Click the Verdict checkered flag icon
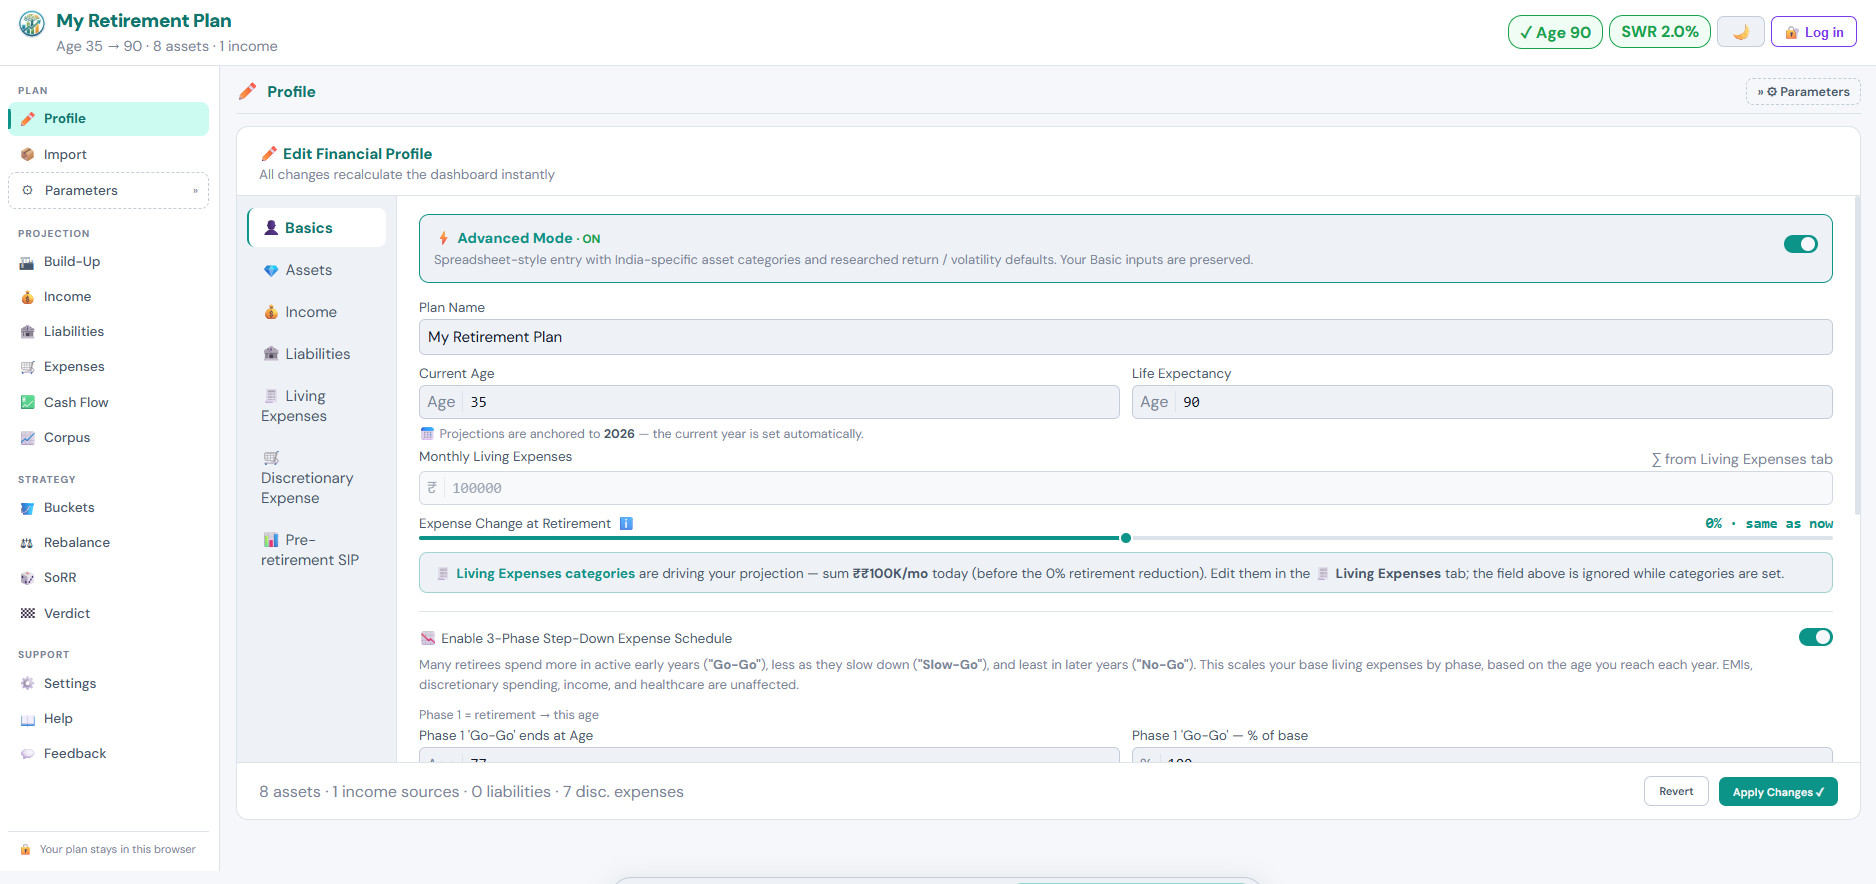The image size is (1876, 884). pyautogui.click(x=28, y=614)
